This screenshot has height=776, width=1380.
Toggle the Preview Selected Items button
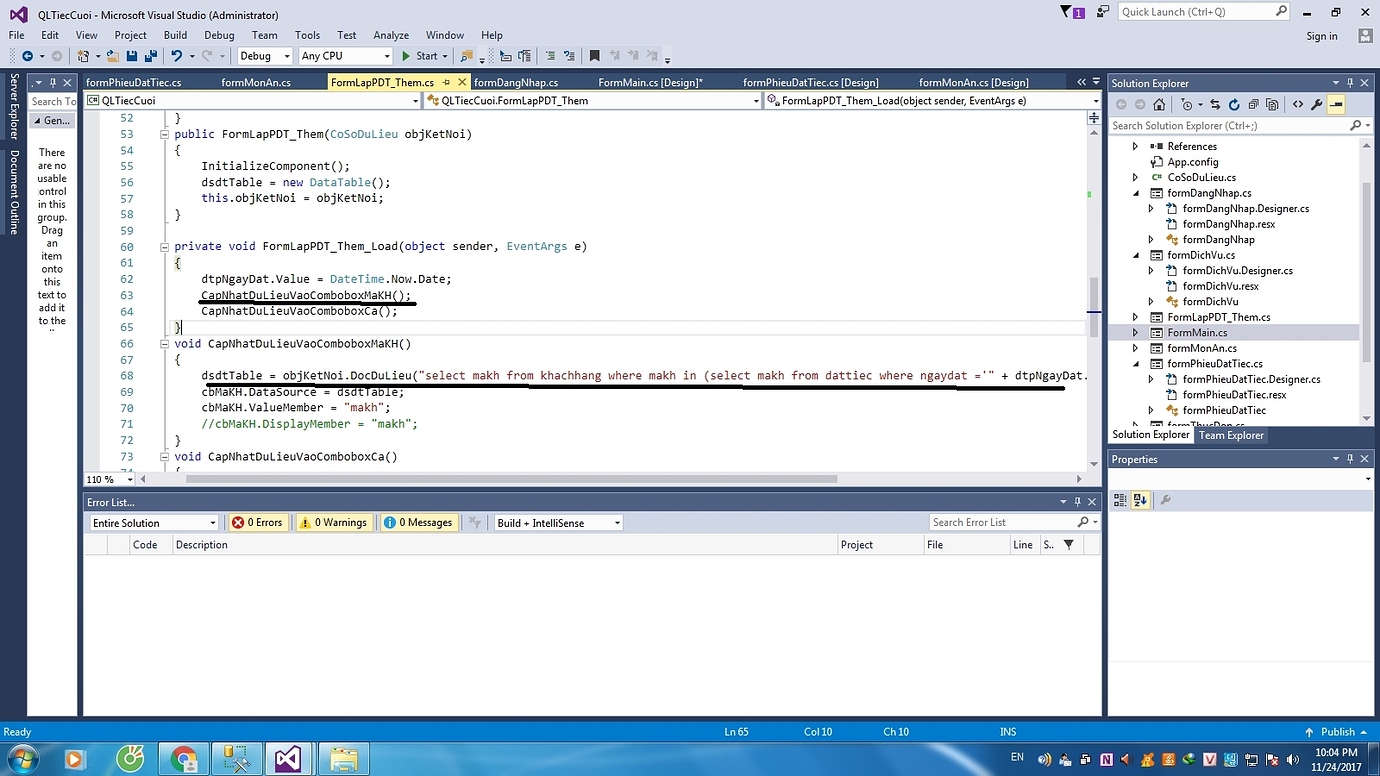click(1273, 104)
